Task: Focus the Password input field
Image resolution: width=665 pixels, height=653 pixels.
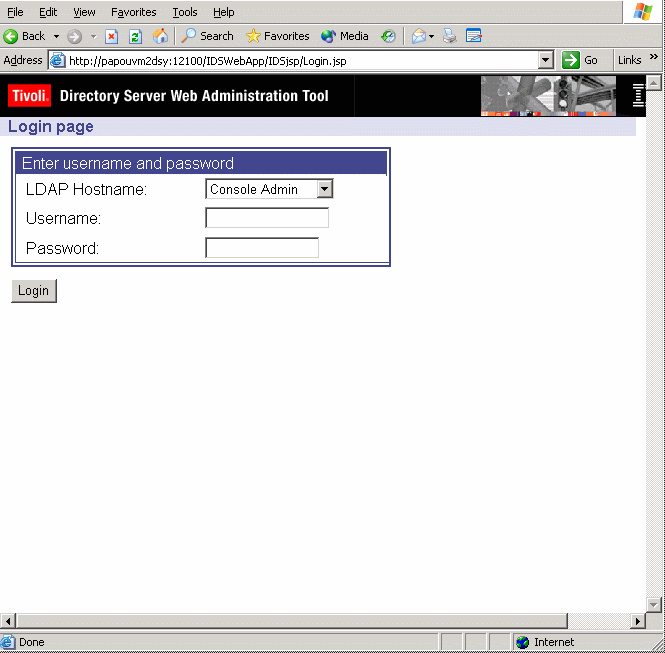Action: pyautogui.click(x=261, y=248)
